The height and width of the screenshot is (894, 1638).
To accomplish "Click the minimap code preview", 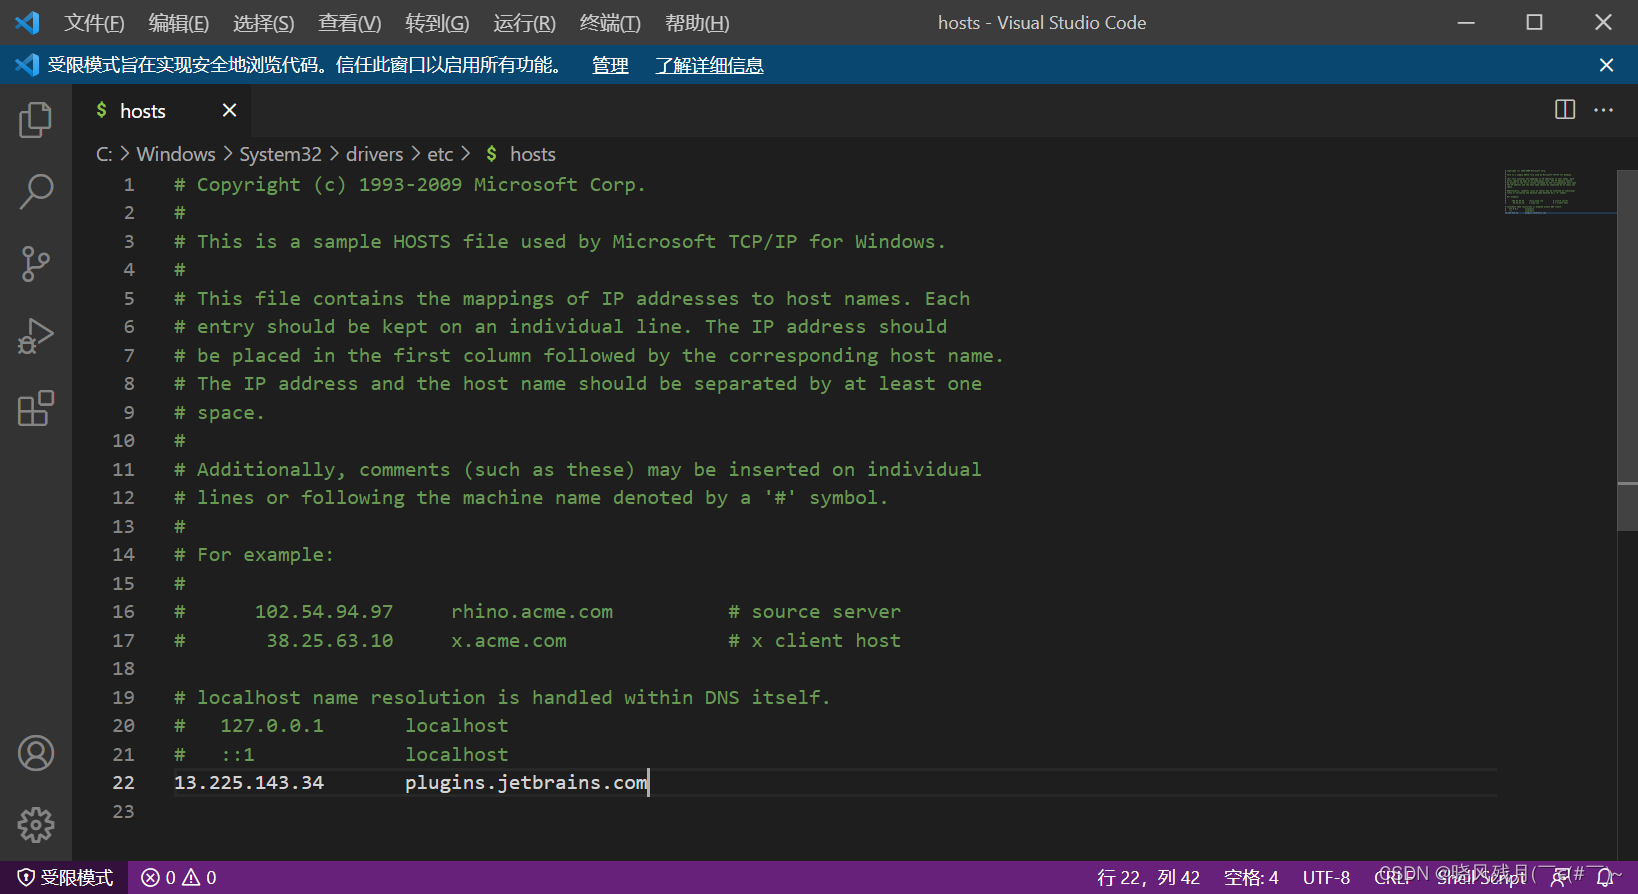I will coord(1559,191).
